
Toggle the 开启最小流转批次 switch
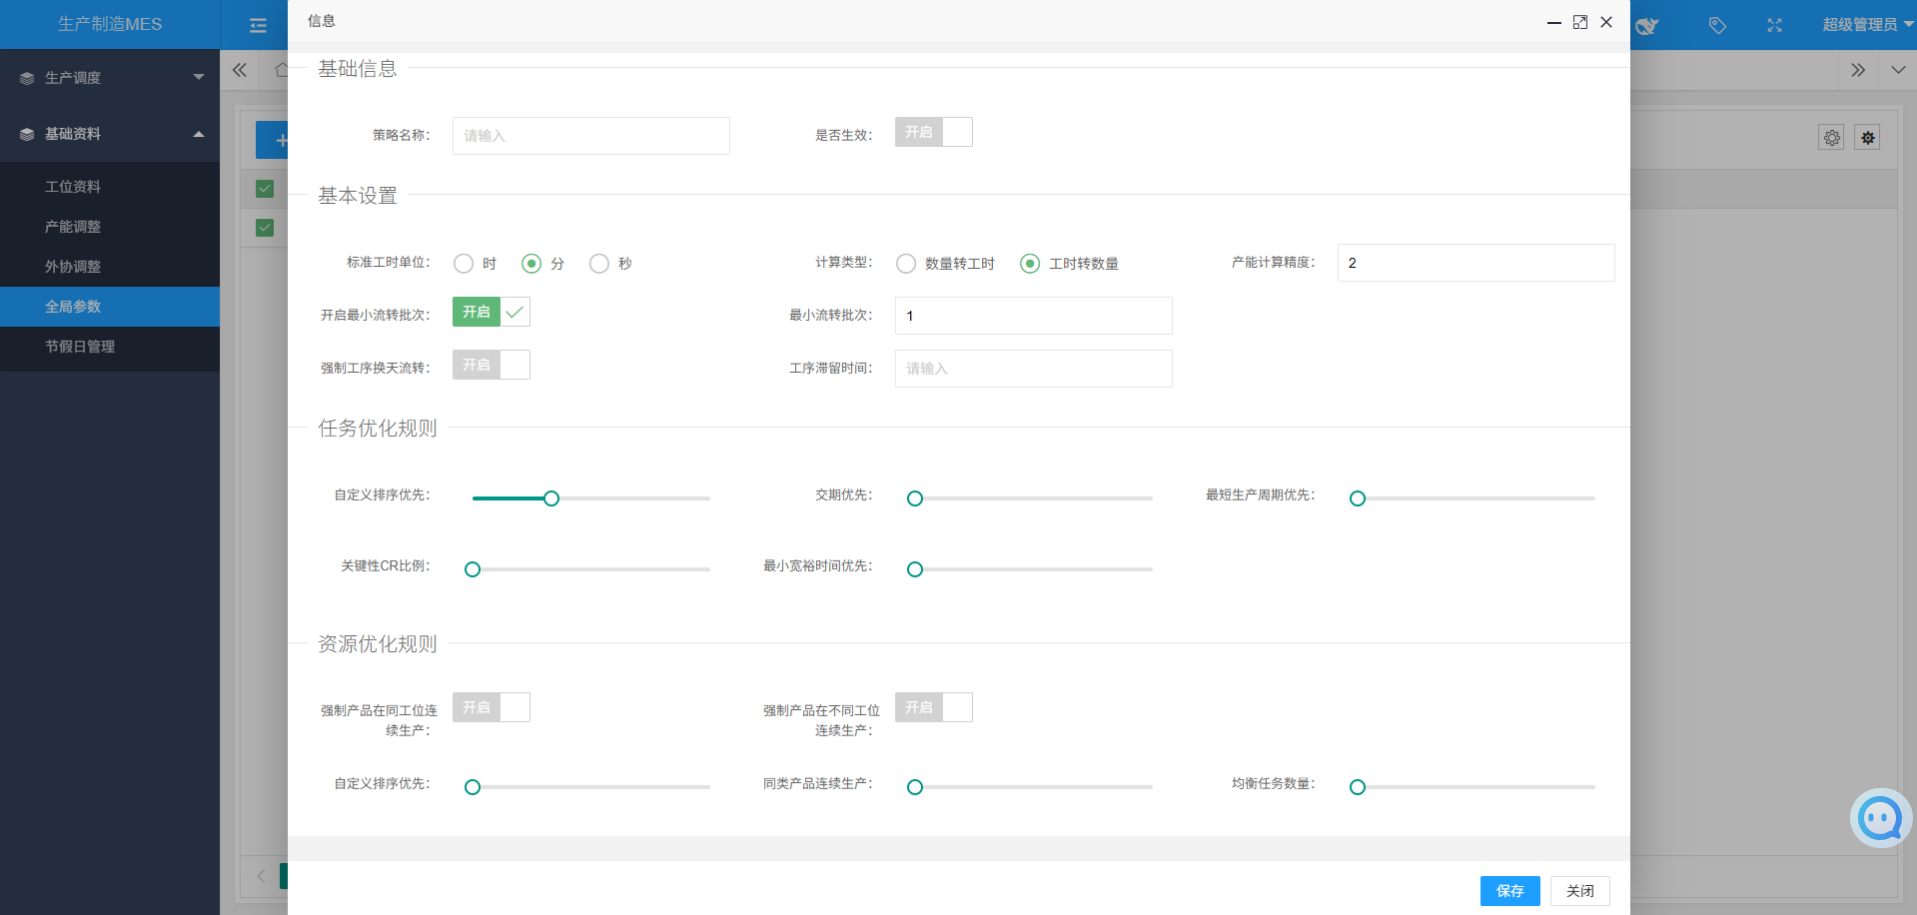coord(491,312)
